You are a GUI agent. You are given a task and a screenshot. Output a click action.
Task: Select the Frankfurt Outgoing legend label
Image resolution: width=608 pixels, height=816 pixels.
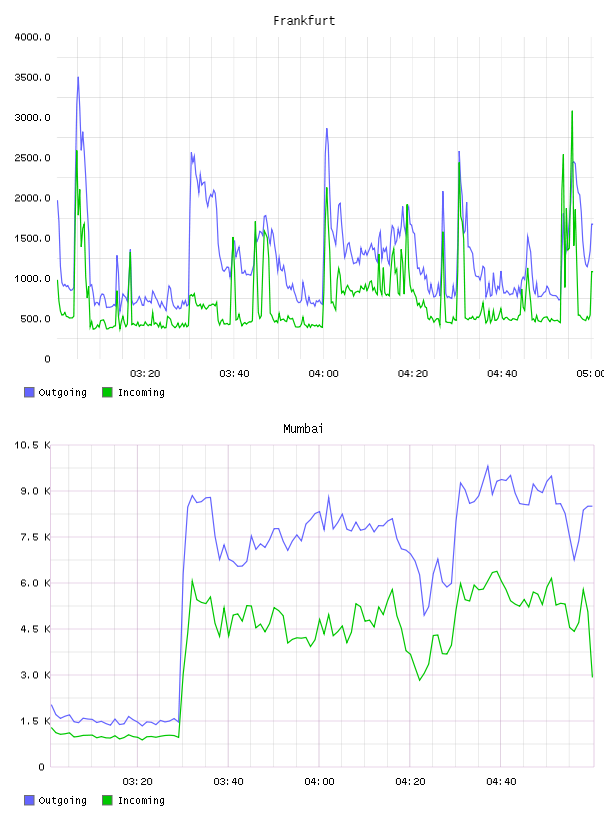point(62,393)
